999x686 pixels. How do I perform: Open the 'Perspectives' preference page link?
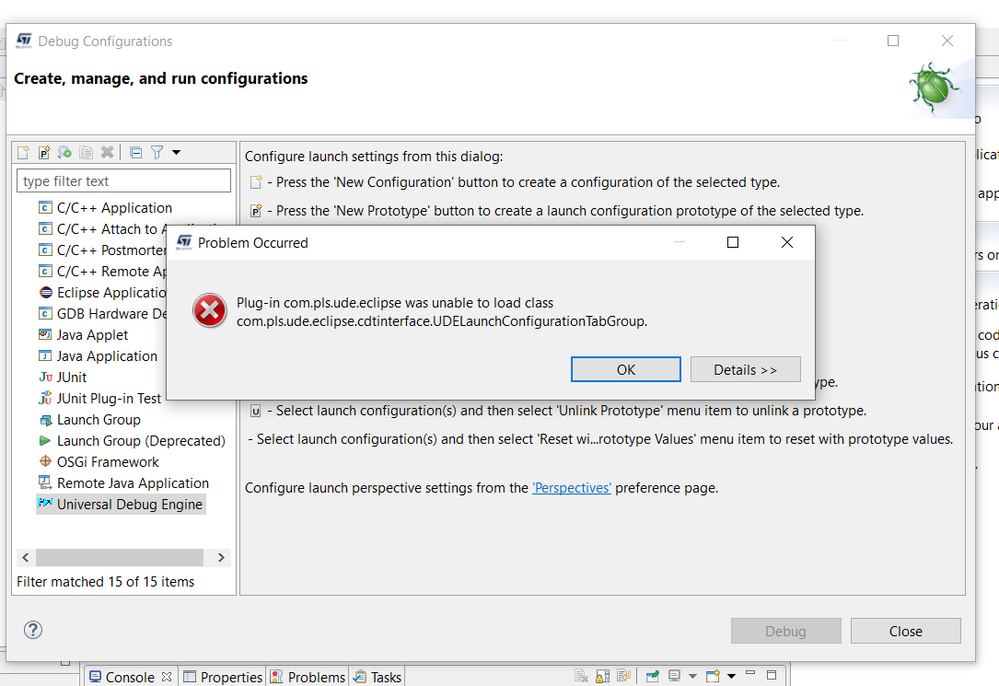tap(572, 488)
